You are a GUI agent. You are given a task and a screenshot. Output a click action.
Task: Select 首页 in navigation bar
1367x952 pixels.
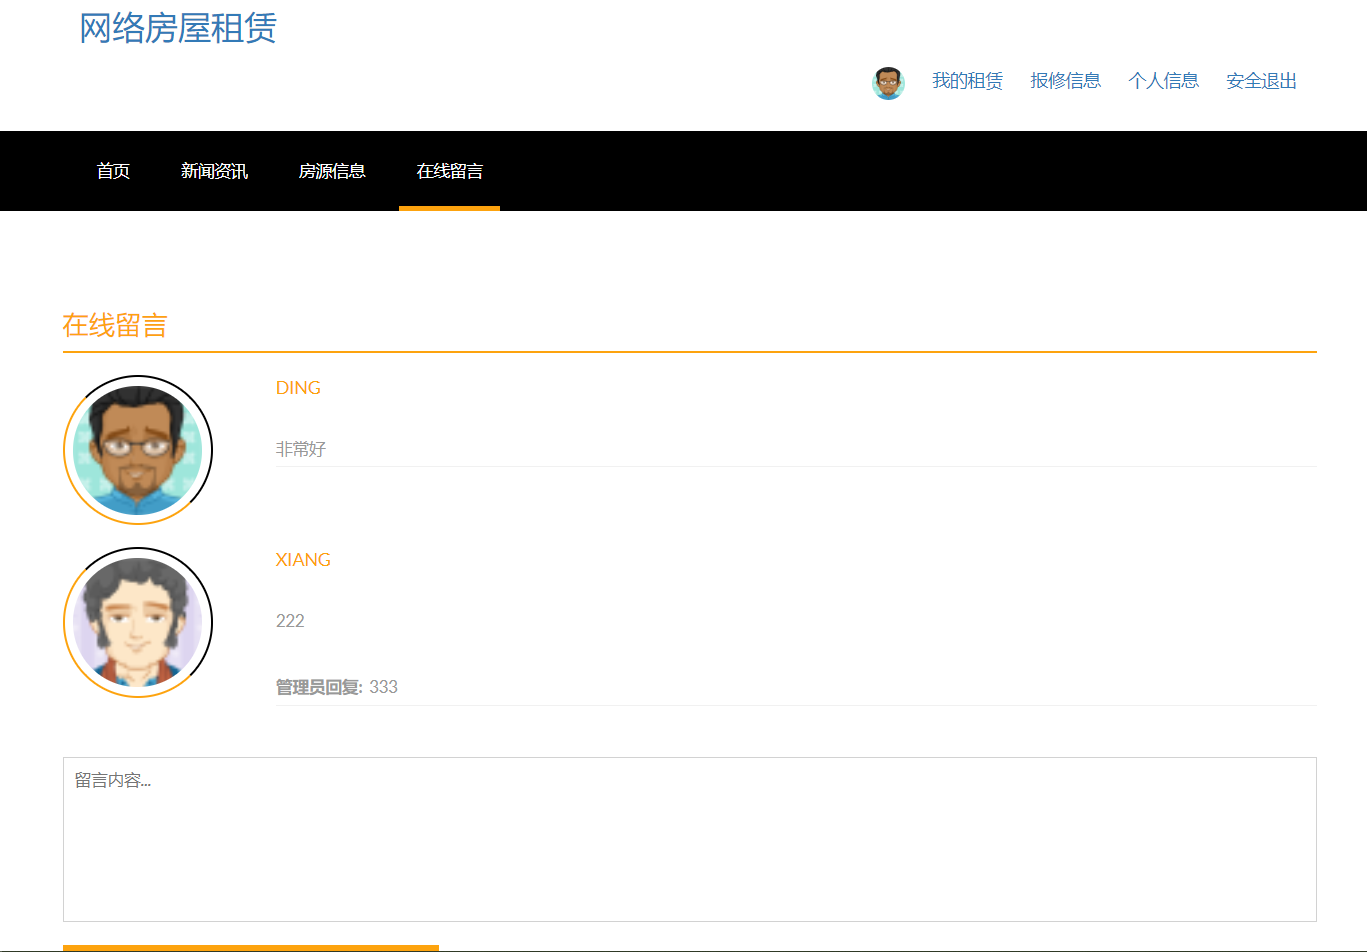(x=113, y=171)
